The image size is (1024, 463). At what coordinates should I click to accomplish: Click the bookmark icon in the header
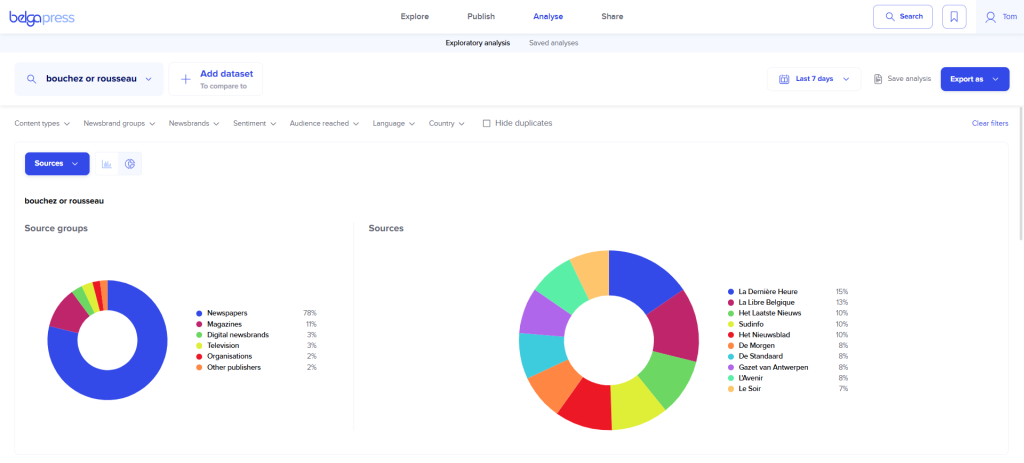[x=954, y=17]
